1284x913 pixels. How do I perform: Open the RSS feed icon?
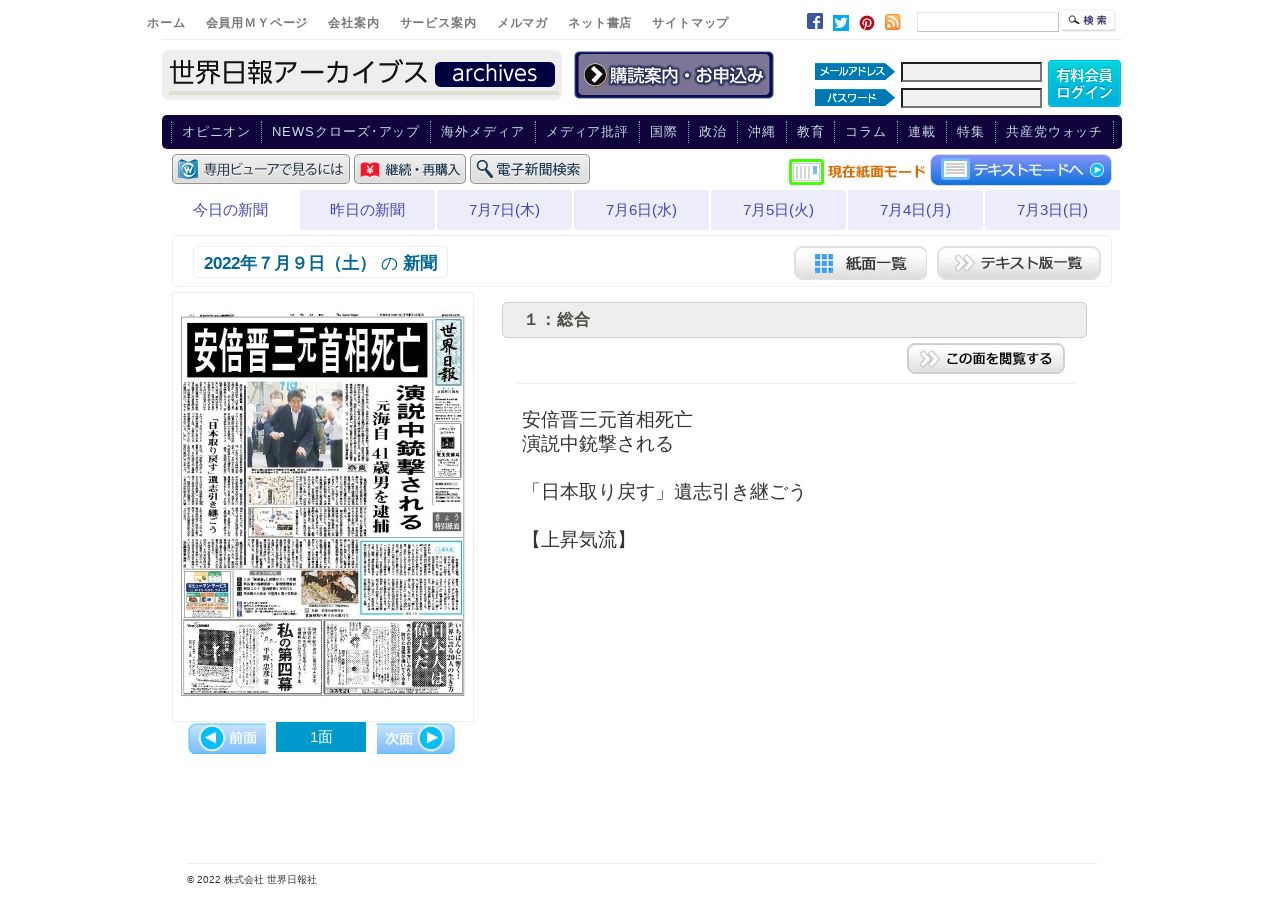893,22
